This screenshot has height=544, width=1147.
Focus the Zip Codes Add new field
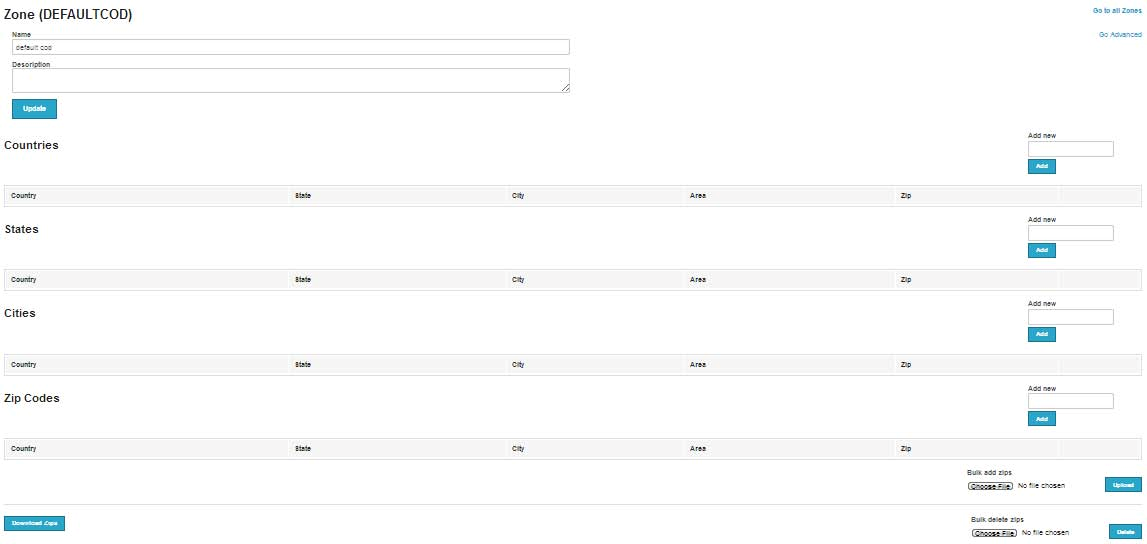coord(1070,401)
